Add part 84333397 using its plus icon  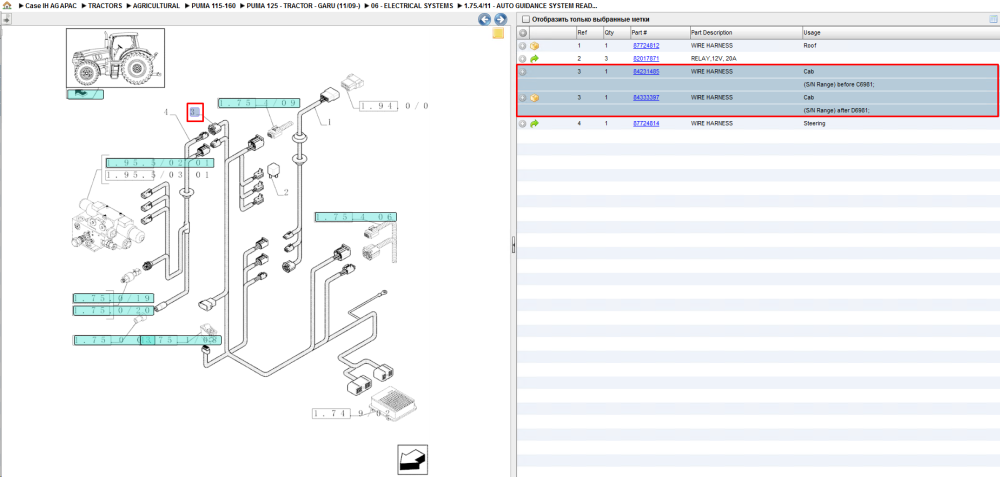click(x=522, y=98)
